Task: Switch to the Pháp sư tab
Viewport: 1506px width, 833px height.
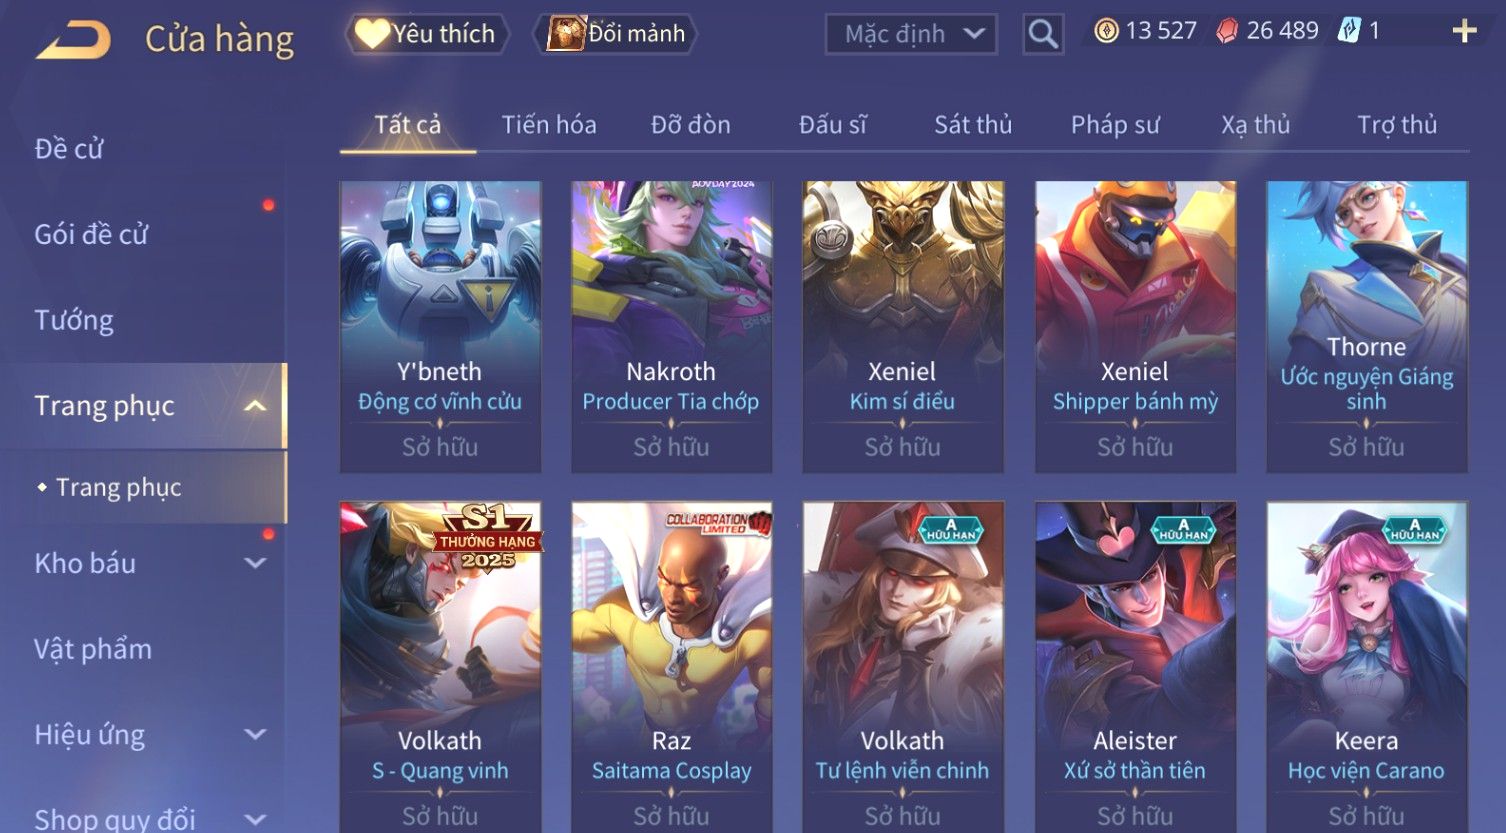Action: coord(1115,124)
